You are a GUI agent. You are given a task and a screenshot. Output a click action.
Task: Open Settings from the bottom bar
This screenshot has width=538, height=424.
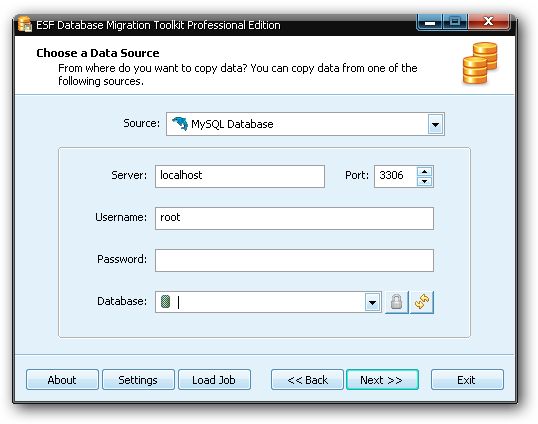tap(138, 380)
